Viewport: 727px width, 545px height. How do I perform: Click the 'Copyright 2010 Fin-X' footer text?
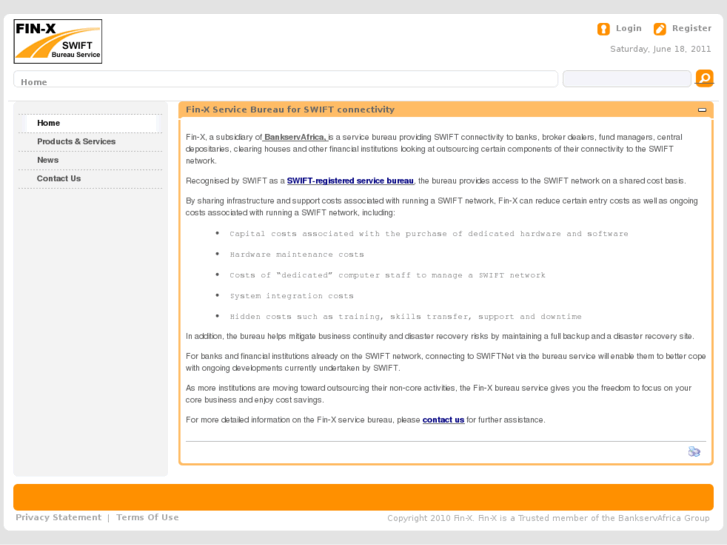[x=548, y=518]
